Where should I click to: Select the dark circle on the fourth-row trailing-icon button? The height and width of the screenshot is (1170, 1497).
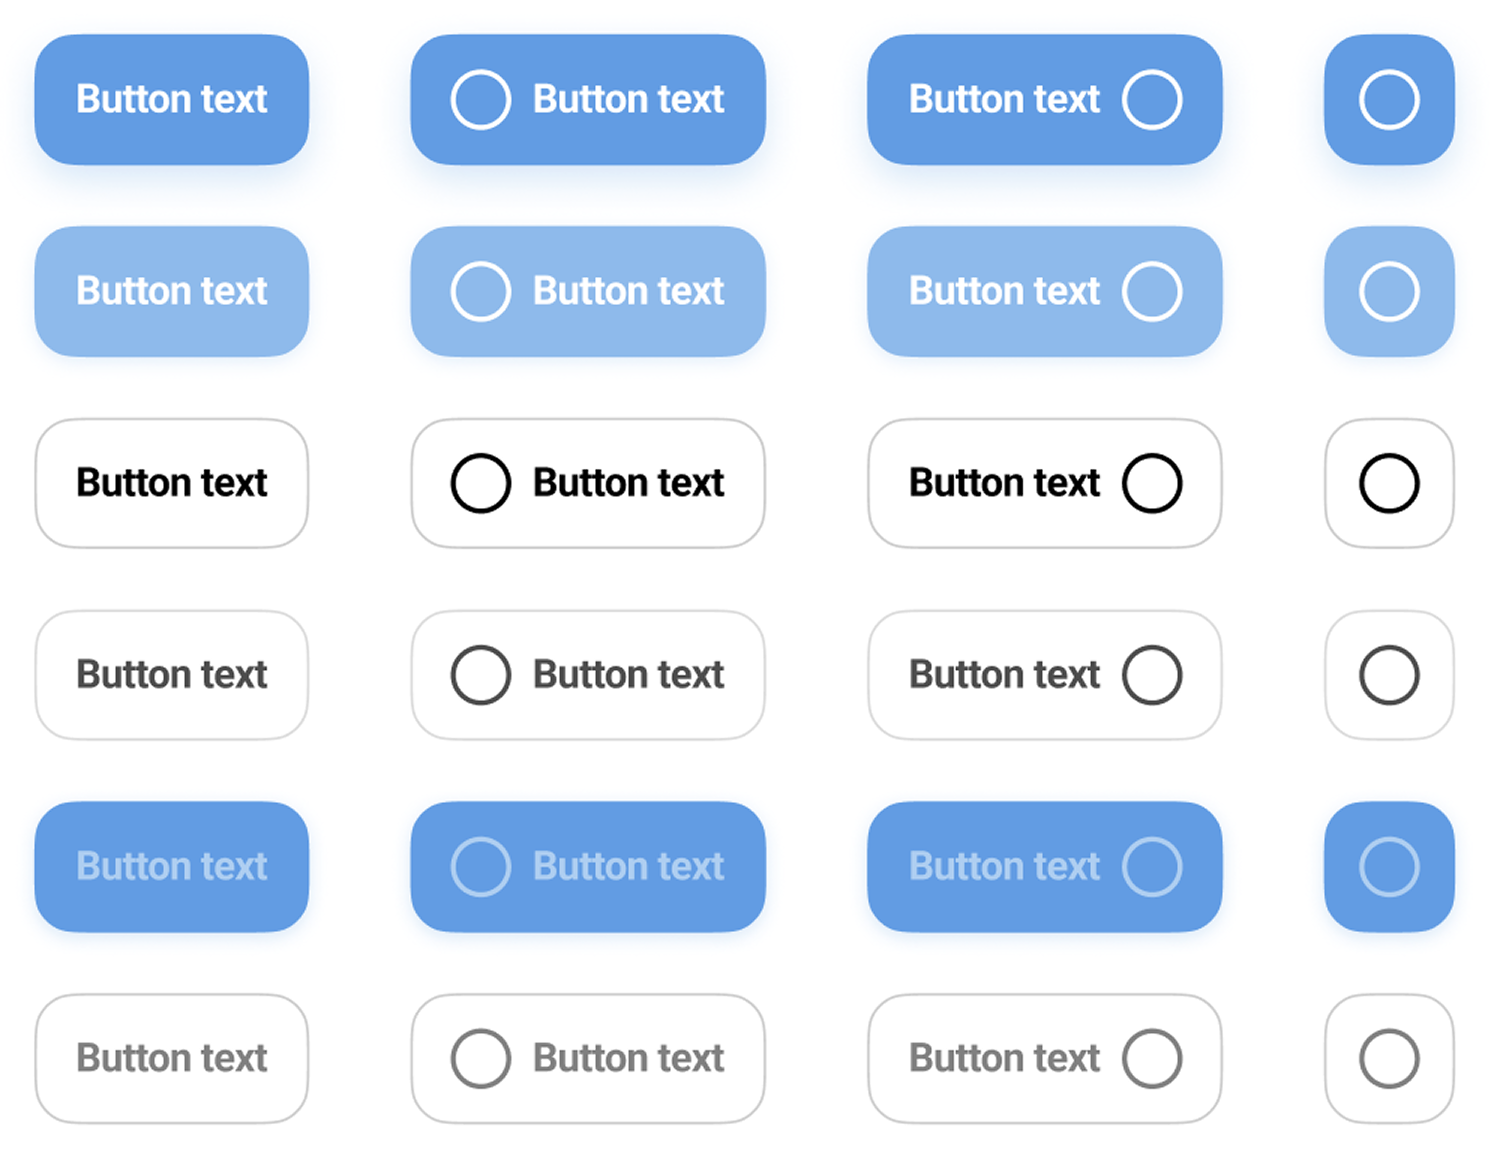(1153, 675)
